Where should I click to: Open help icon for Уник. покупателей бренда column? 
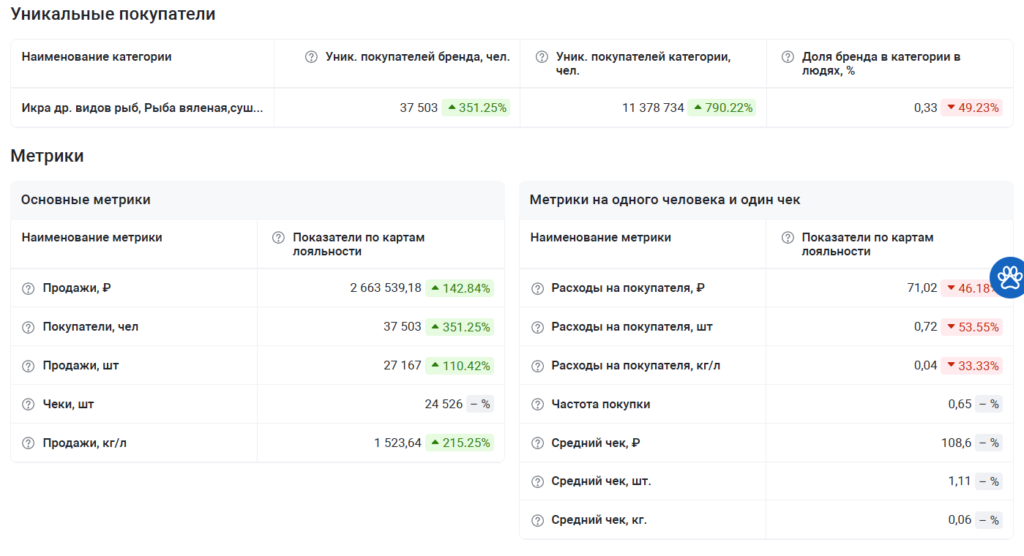pos(311,57)
